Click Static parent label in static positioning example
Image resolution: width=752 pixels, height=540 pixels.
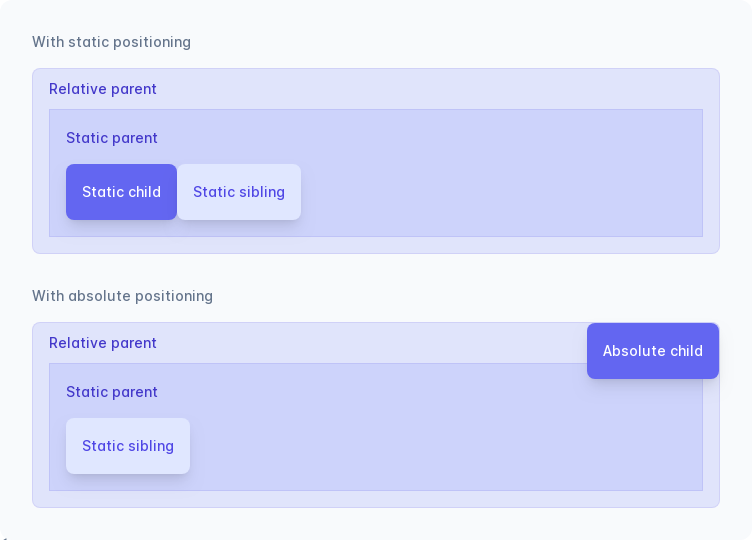[112, 138]
